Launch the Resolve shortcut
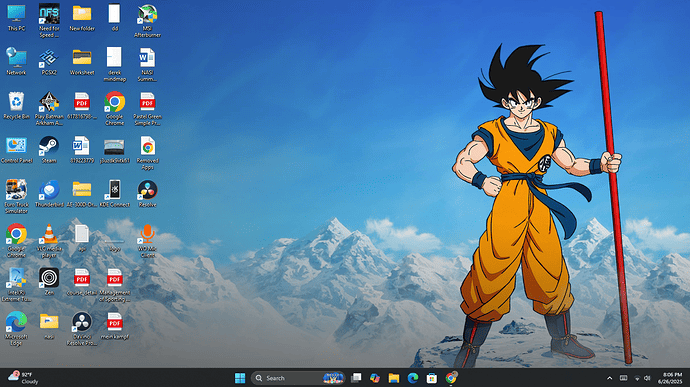The width and height of the screenshot is (690, 387). tap(147, 194)
